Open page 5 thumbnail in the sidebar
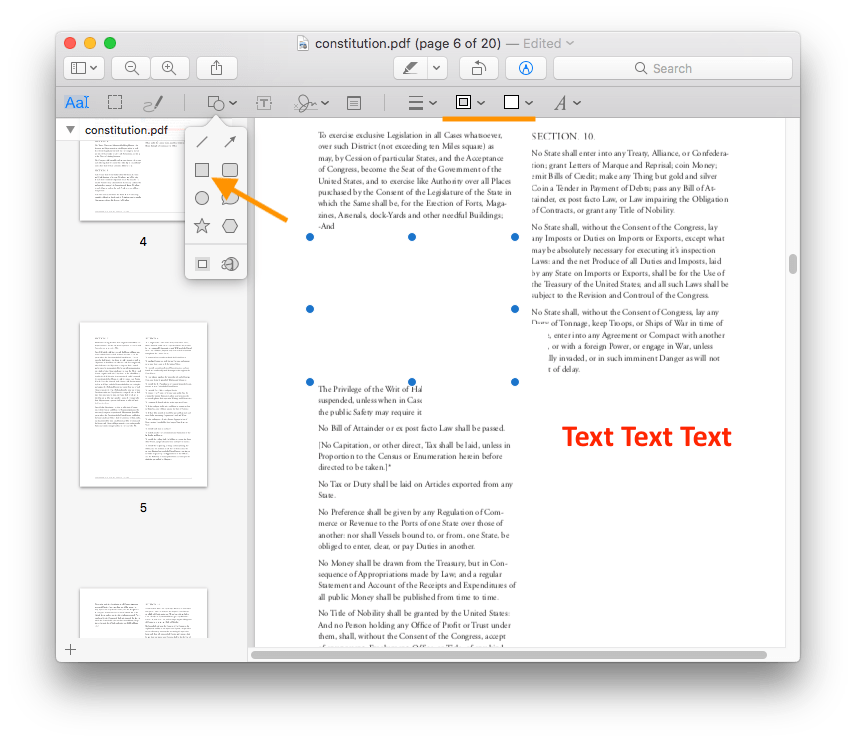The height and width of the screenshot is (742, 856). (143, 404)
